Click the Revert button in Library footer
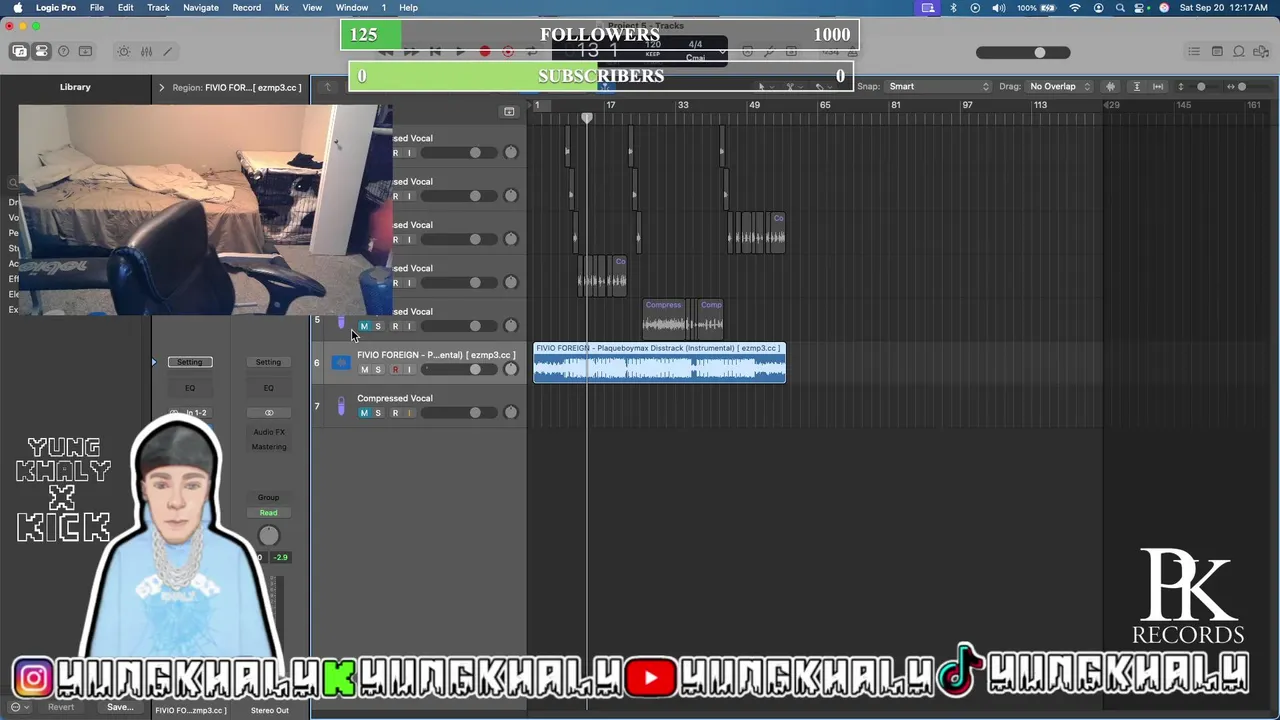Viewport: 1280px width, 720px height. 61,707
